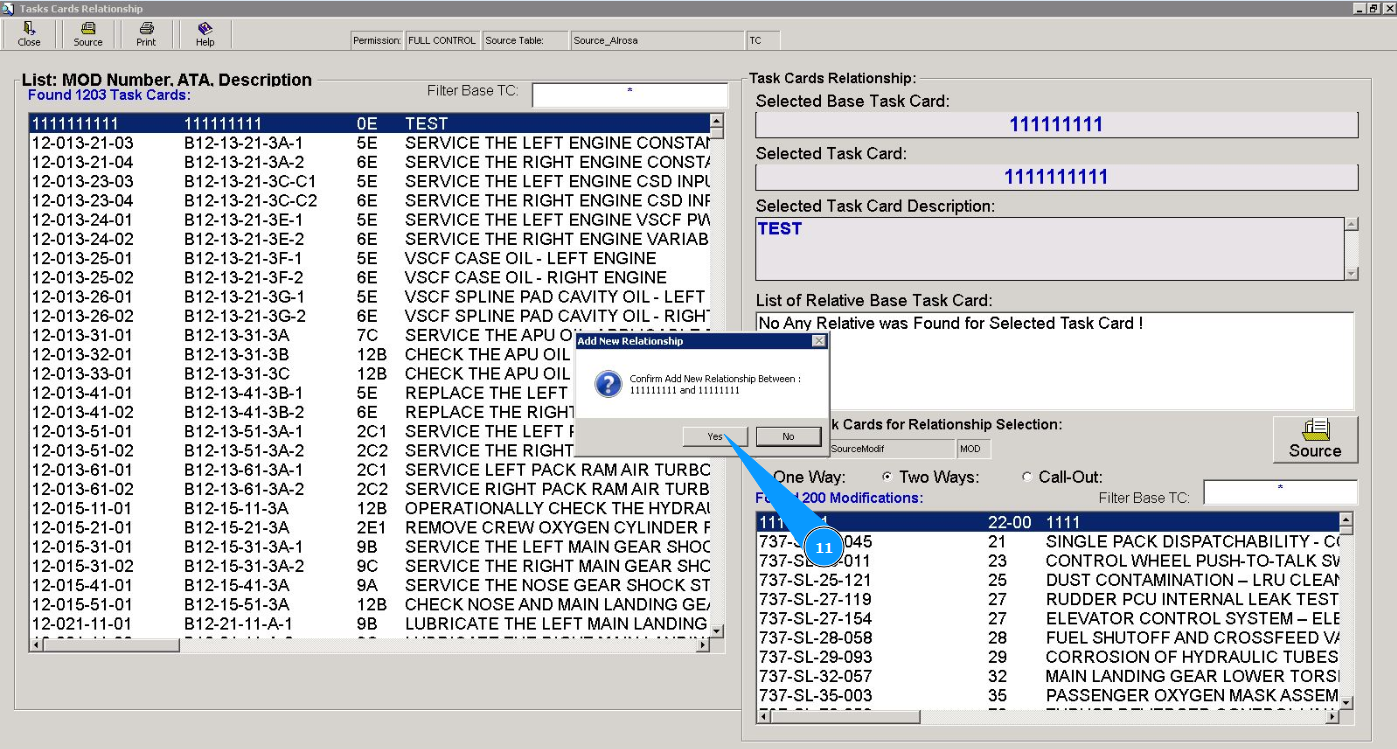This screenshot has width=1397, height=749.
Task: Confirm relationship by clicking Yes
Action: [714, 437]
